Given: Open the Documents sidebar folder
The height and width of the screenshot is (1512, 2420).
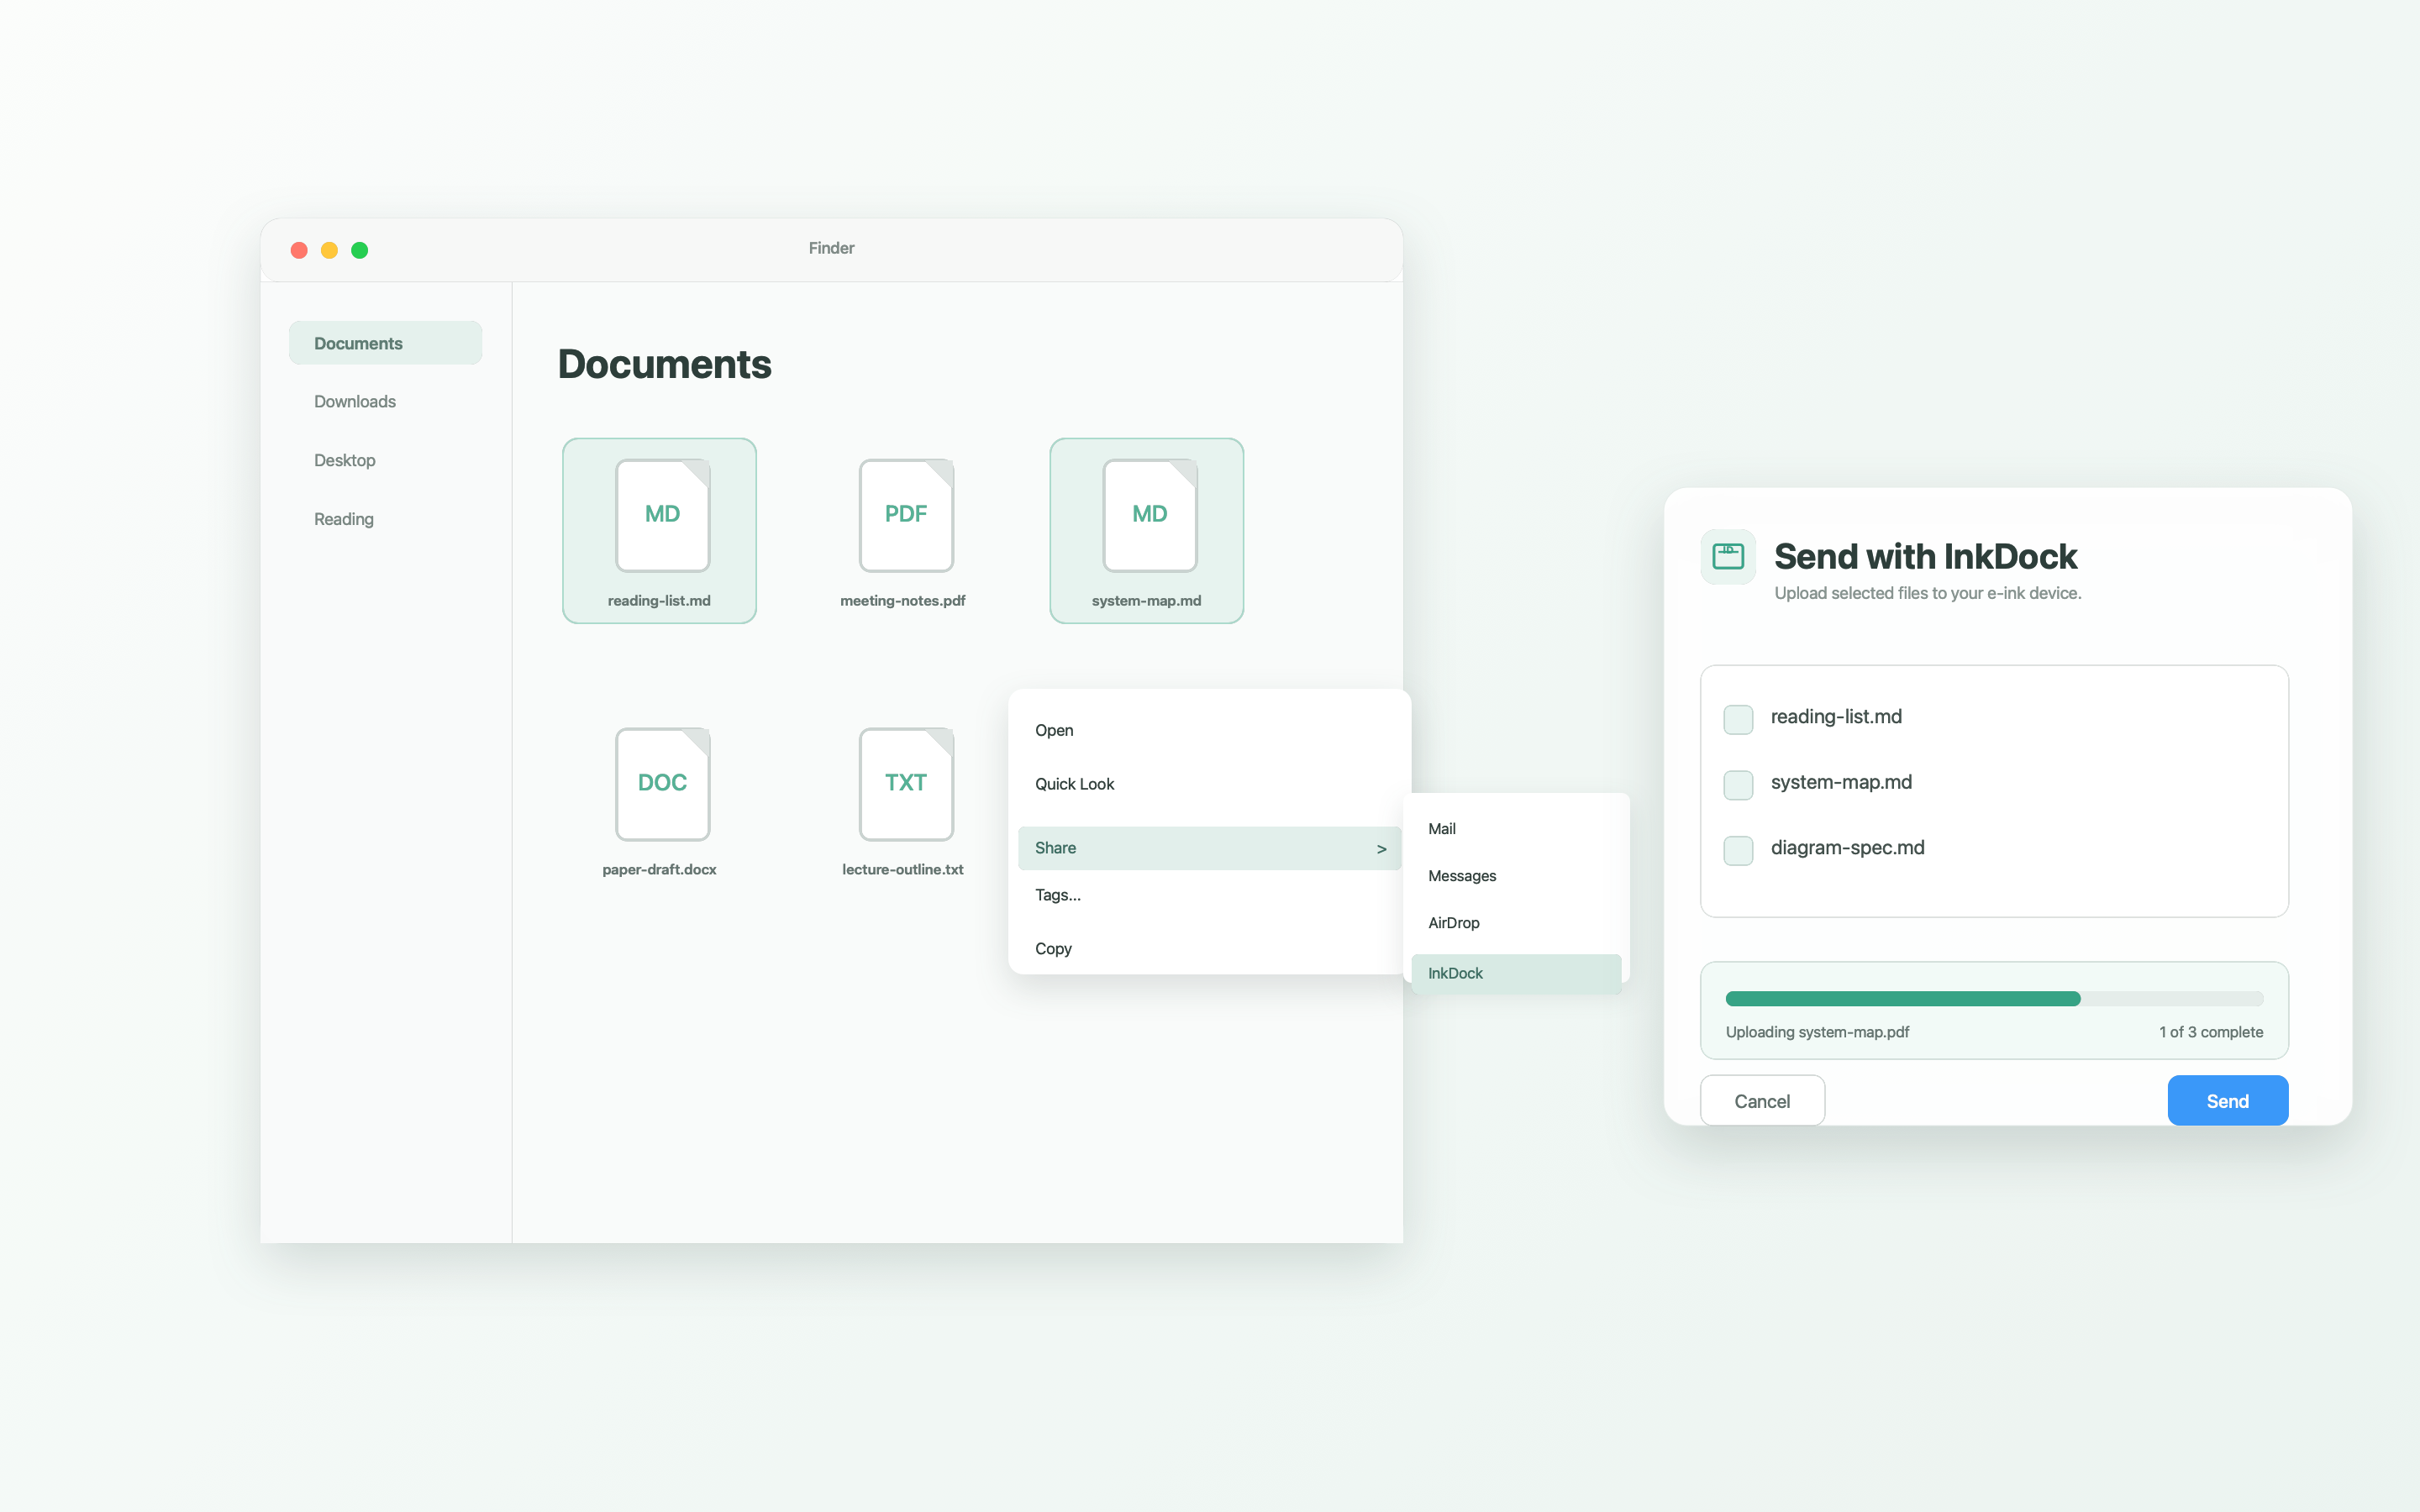Looking at the screenshot, I should [385, 343].
